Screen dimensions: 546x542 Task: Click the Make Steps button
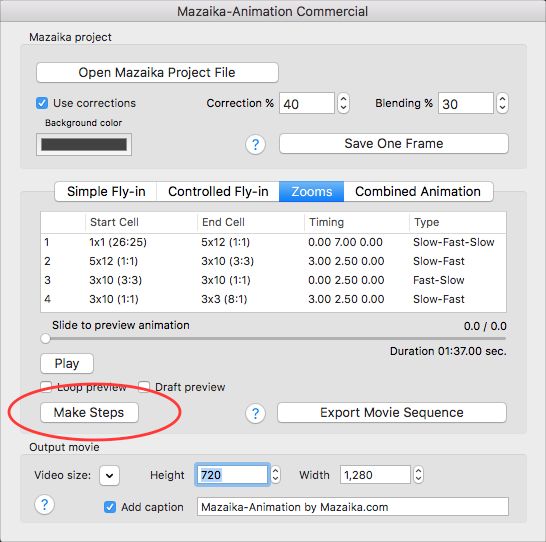[x=89, y=413]
